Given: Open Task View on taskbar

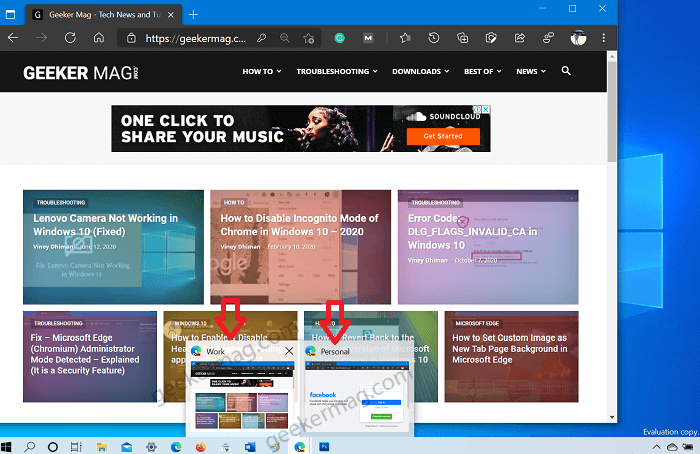Looking at the screenshot, I should (76, 447).
